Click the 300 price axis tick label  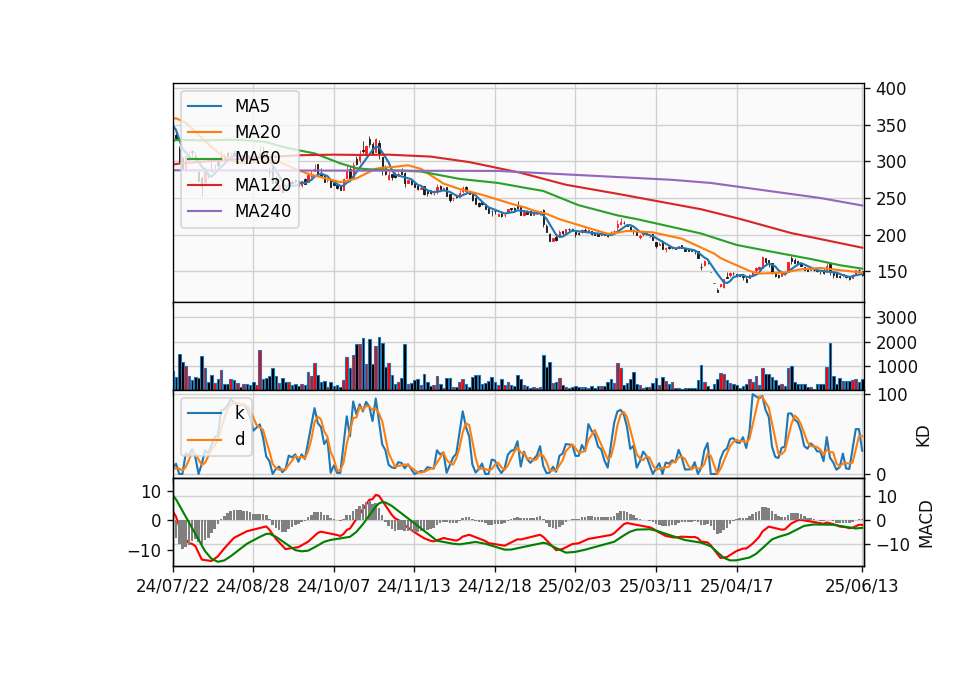[891, 162]
